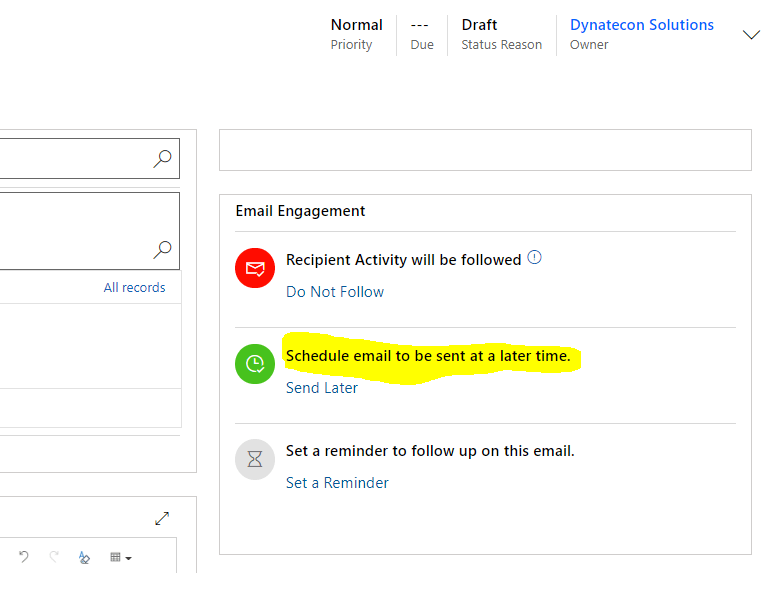Click the Set a Reminder link
Screen dimensions: 762x607
coord(337,483)
